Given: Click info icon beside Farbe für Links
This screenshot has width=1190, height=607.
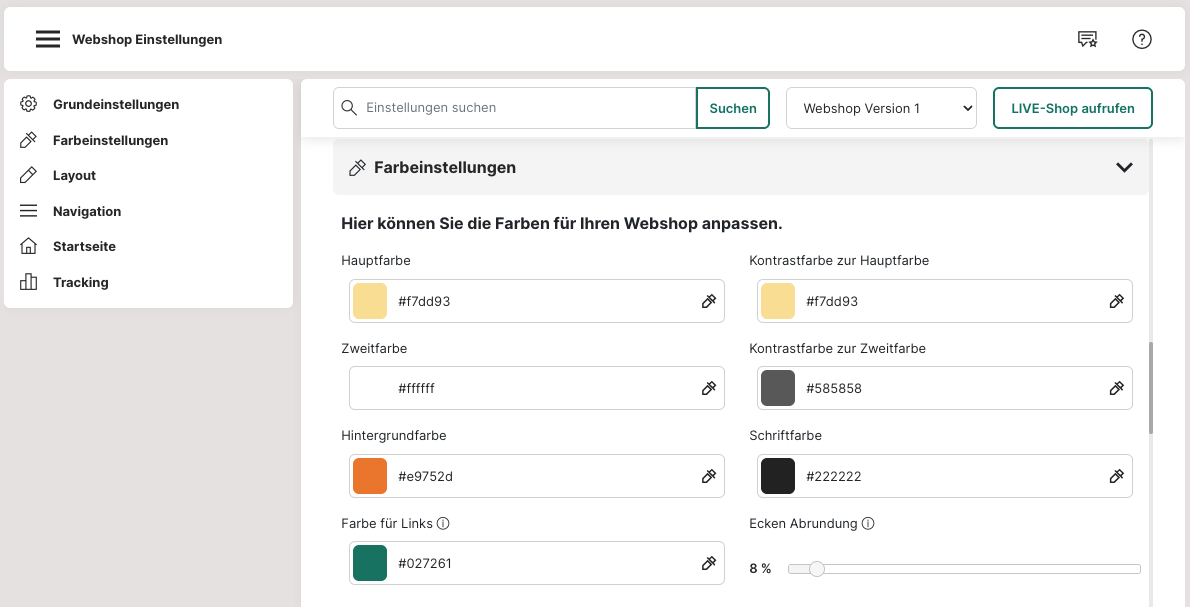Looking at the screenshot, I should (443, 524).
